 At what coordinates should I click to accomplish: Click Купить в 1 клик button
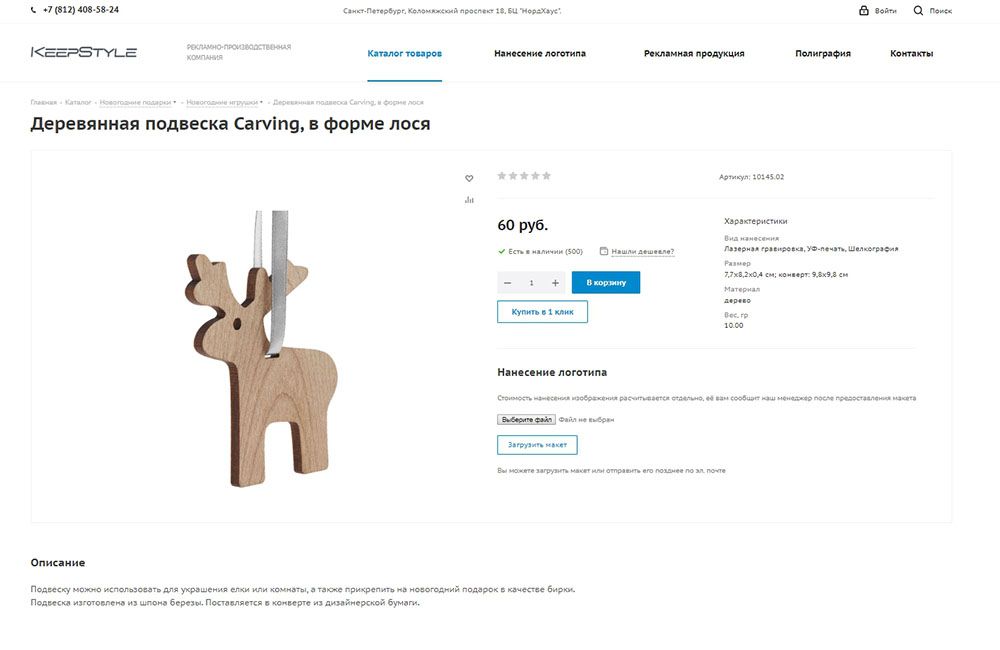[542, 312]
